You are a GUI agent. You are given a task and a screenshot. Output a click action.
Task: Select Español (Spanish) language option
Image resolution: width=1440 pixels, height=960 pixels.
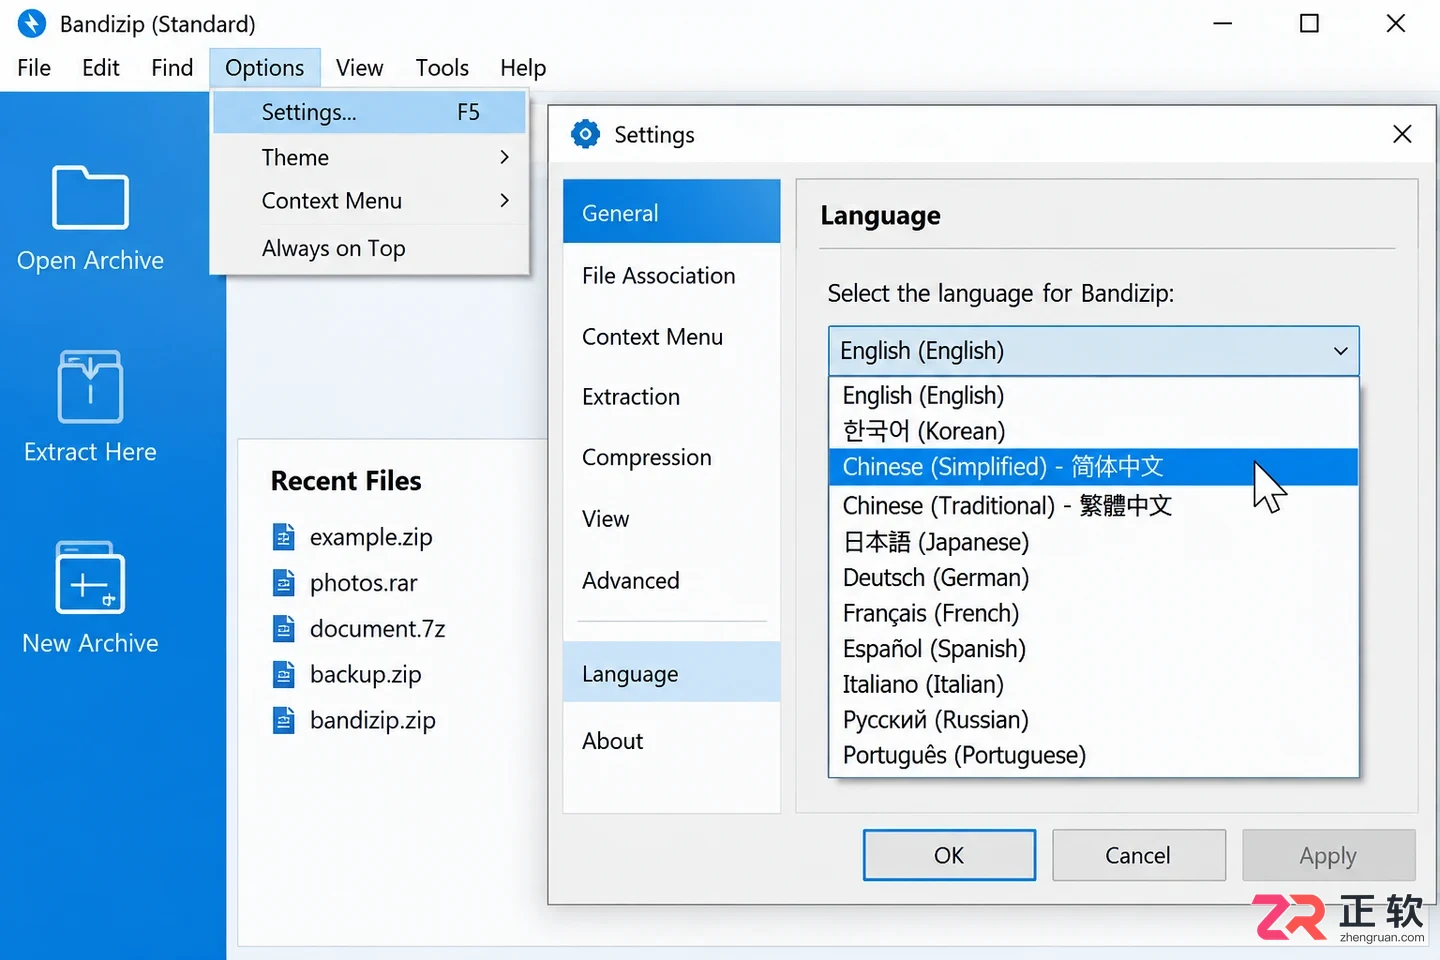1093,649
